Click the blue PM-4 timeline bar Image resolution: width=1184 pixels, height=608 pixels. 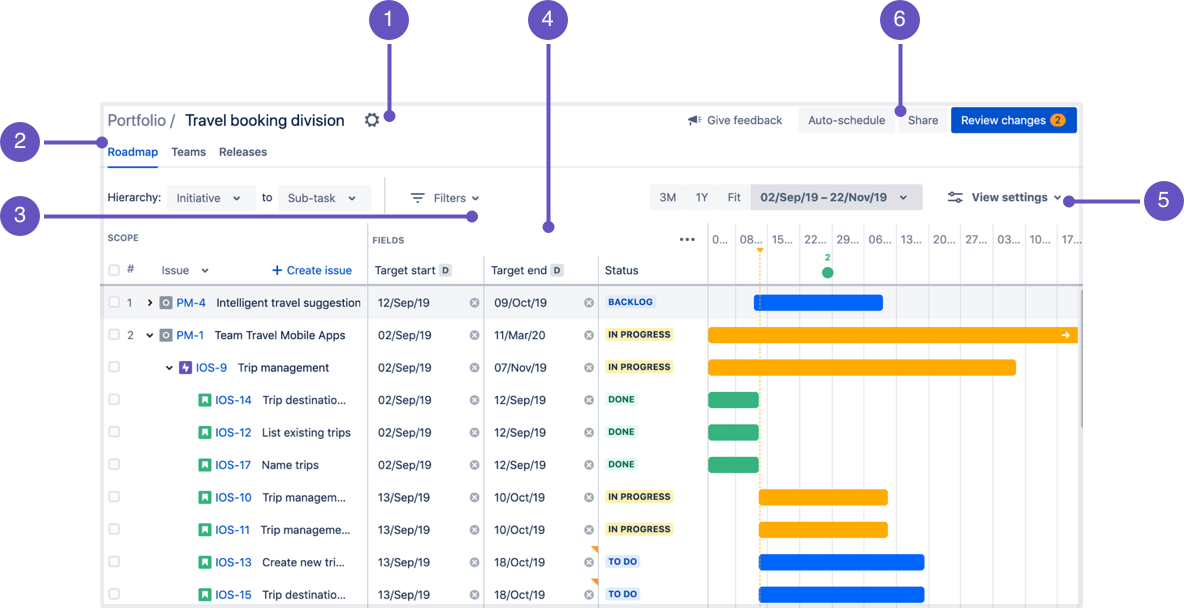[x=819, y=303]
